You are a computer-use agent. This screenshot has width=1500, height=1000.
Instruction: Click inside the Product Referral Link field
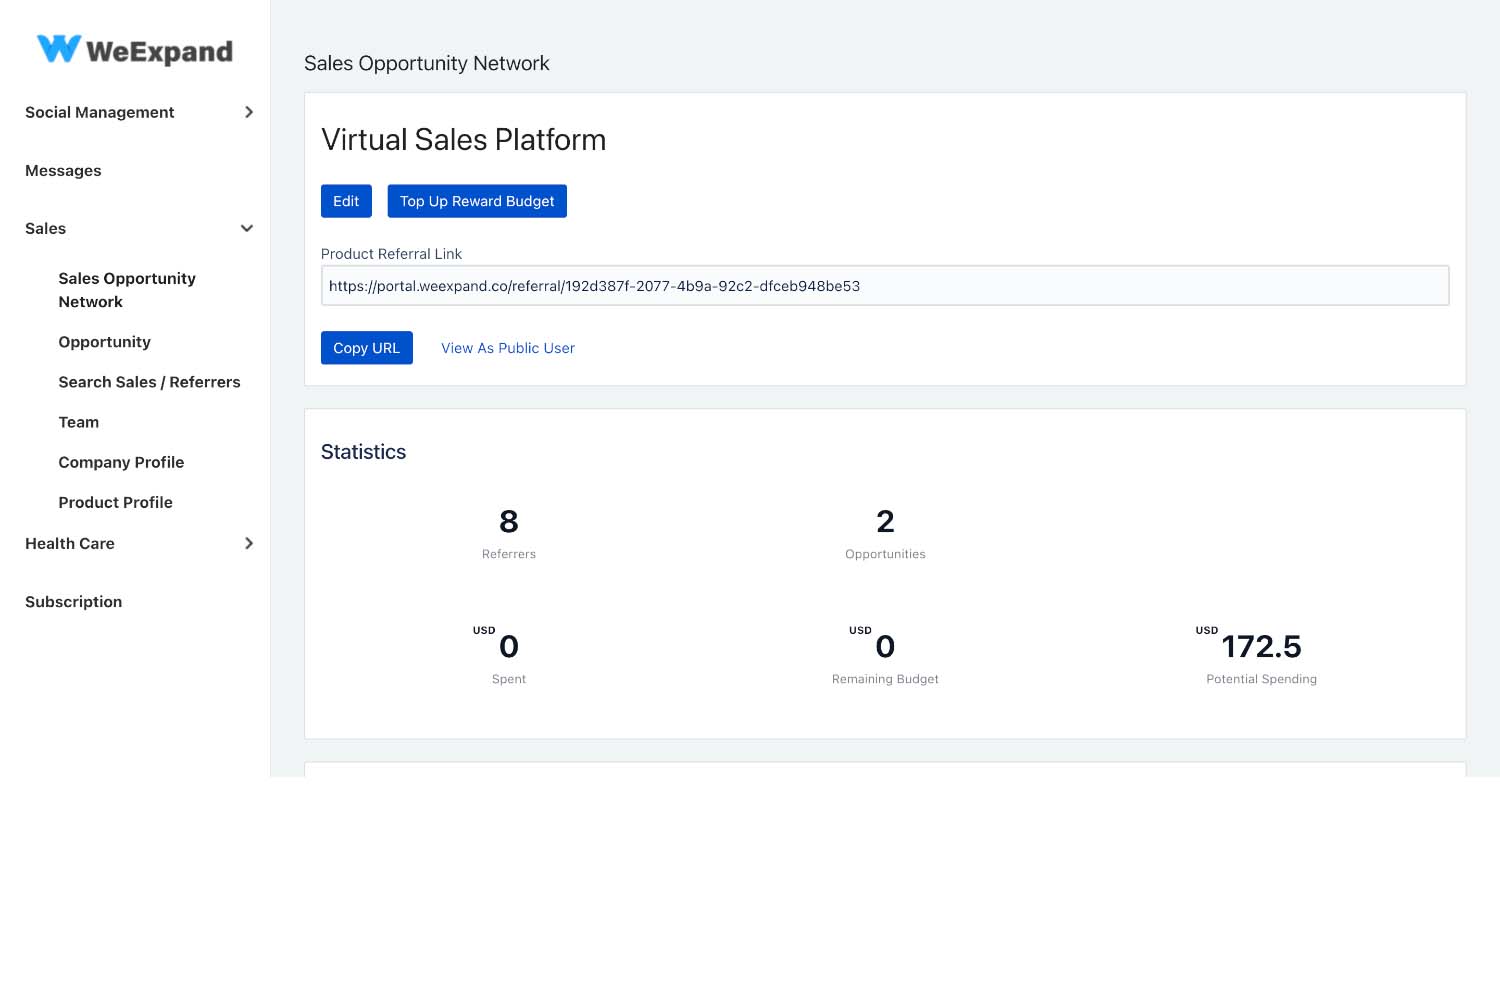[884, 286]
